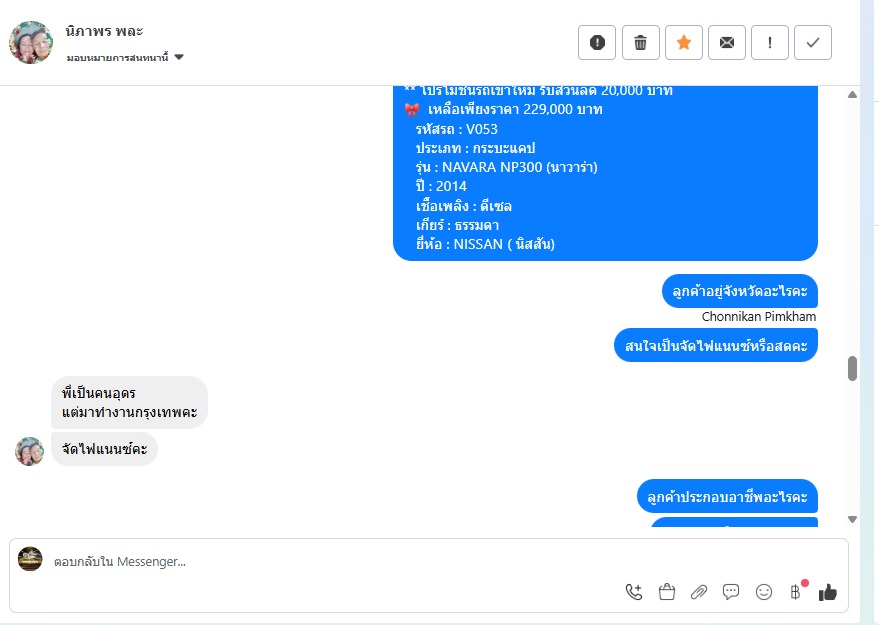Screen dimensions: 879x625
Task: Mark conversation unread with envelope icon
Action: pyautogui.click(x=727, y=43)
